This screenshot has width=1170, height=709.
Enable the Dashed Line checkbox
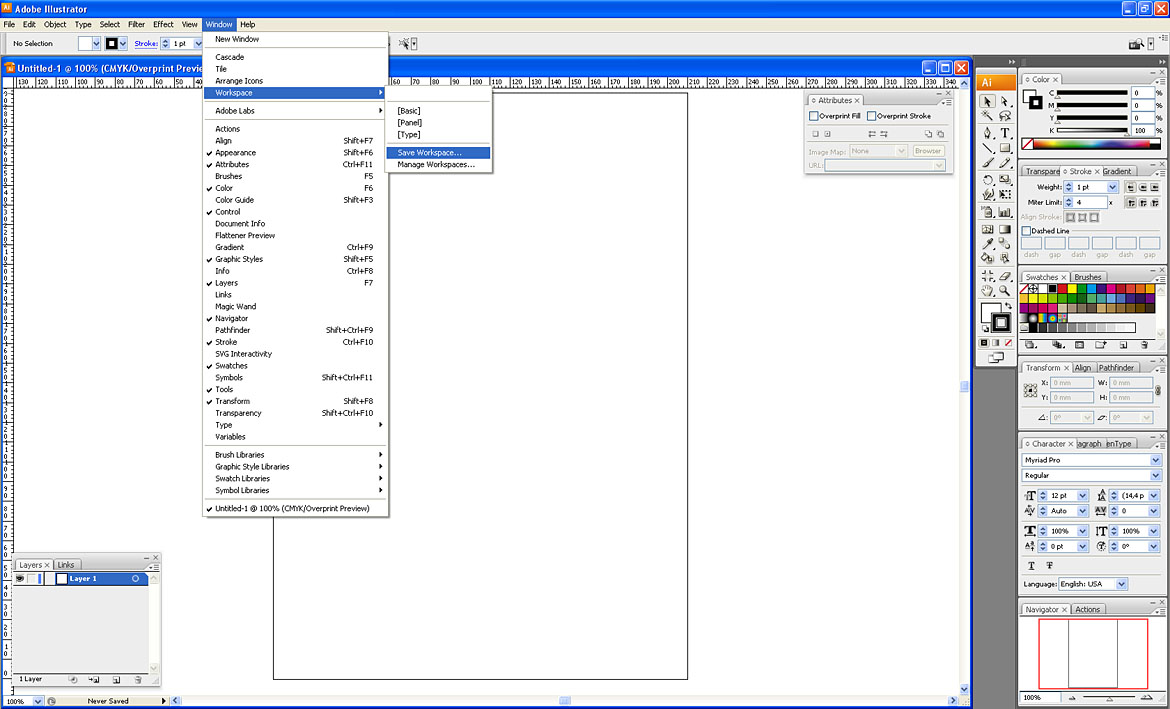click(x=1027, y=231)
